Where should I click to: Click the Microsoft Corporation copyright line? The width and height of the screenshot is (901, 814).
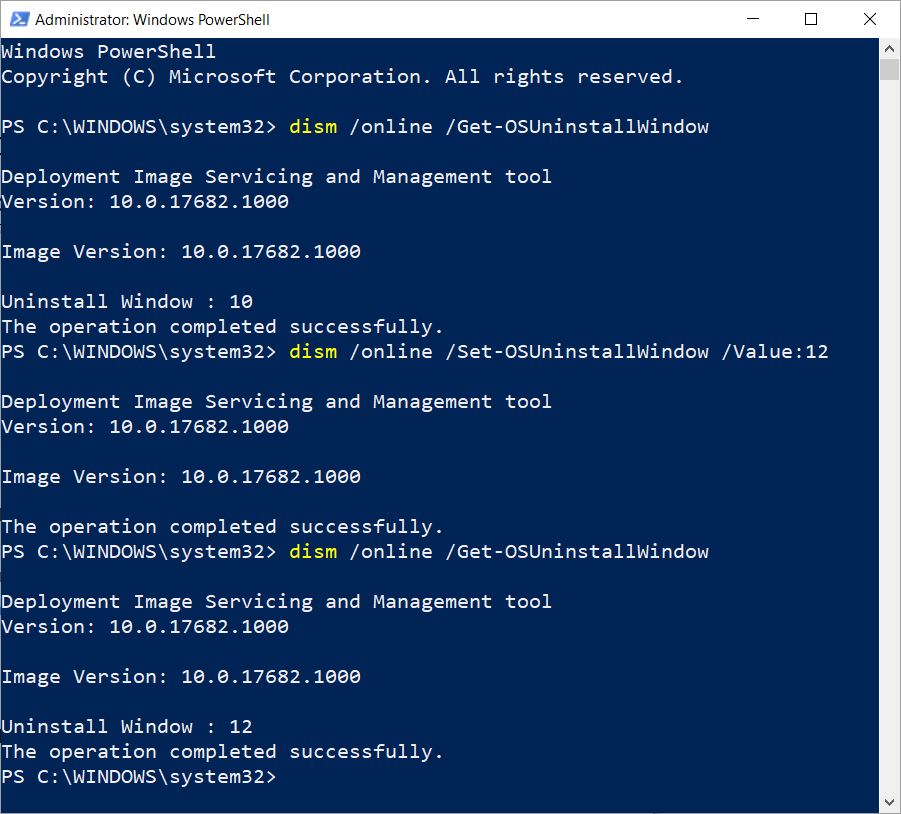pos(342,77)
